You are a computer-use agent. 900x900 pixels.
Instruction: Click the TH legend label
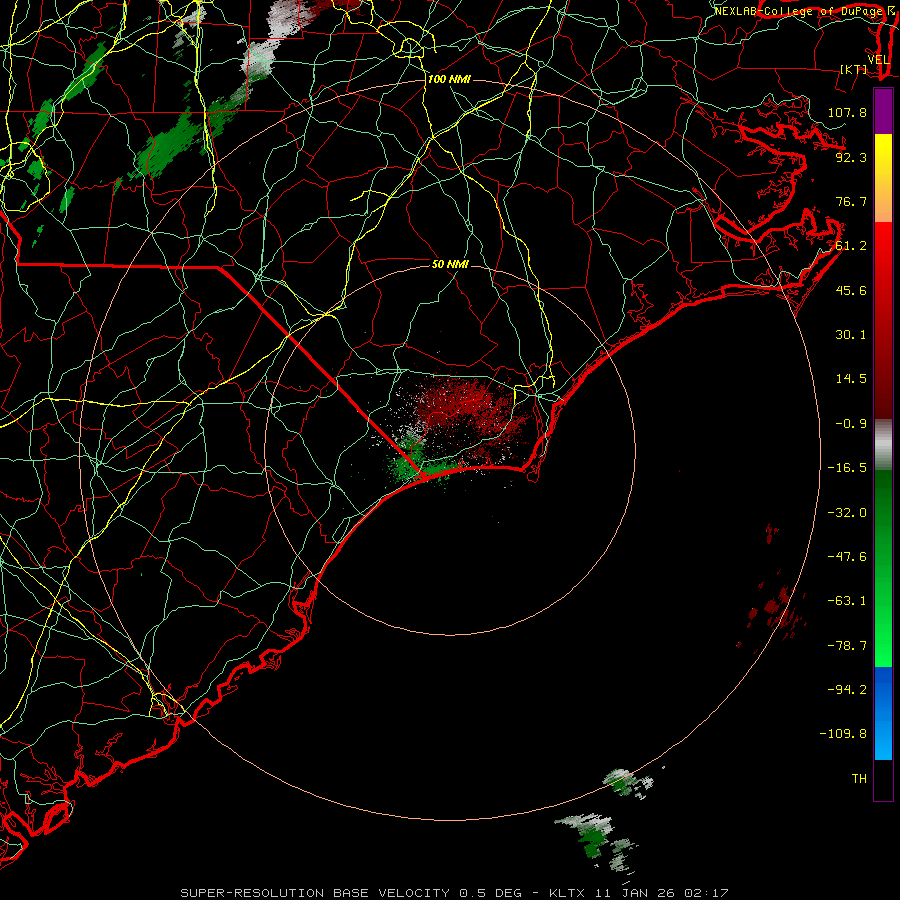click(859, 779)
